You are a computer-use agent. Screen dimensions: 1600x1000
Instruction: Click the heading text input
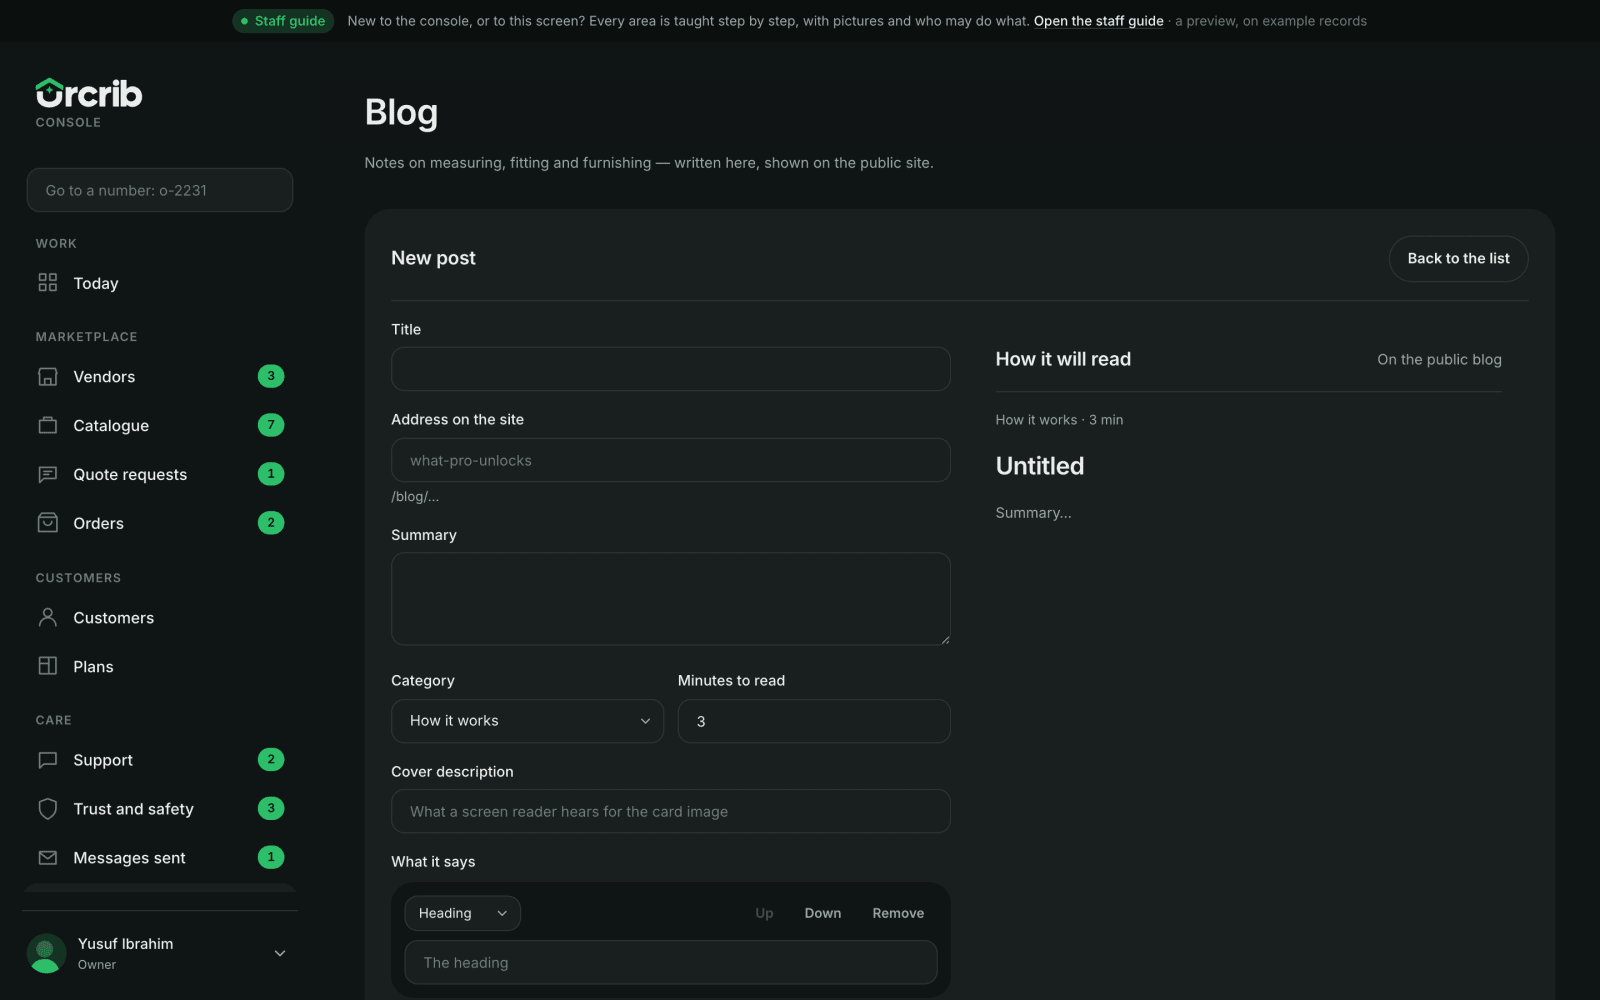pyautogui.click(x=670, y=962)
